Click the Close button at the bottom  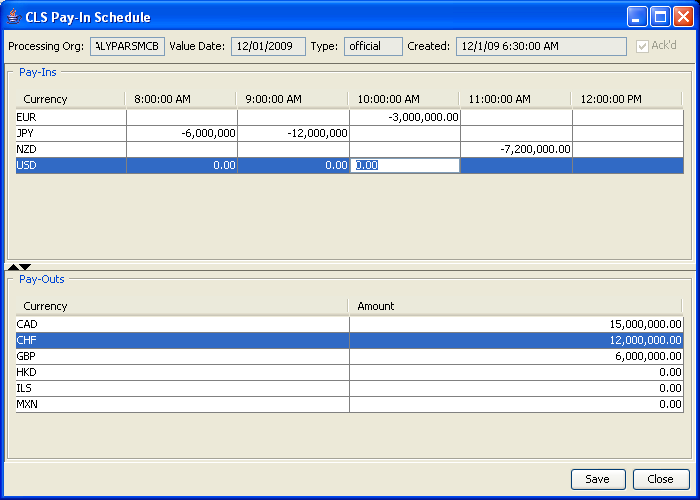(x=661, y=479)
